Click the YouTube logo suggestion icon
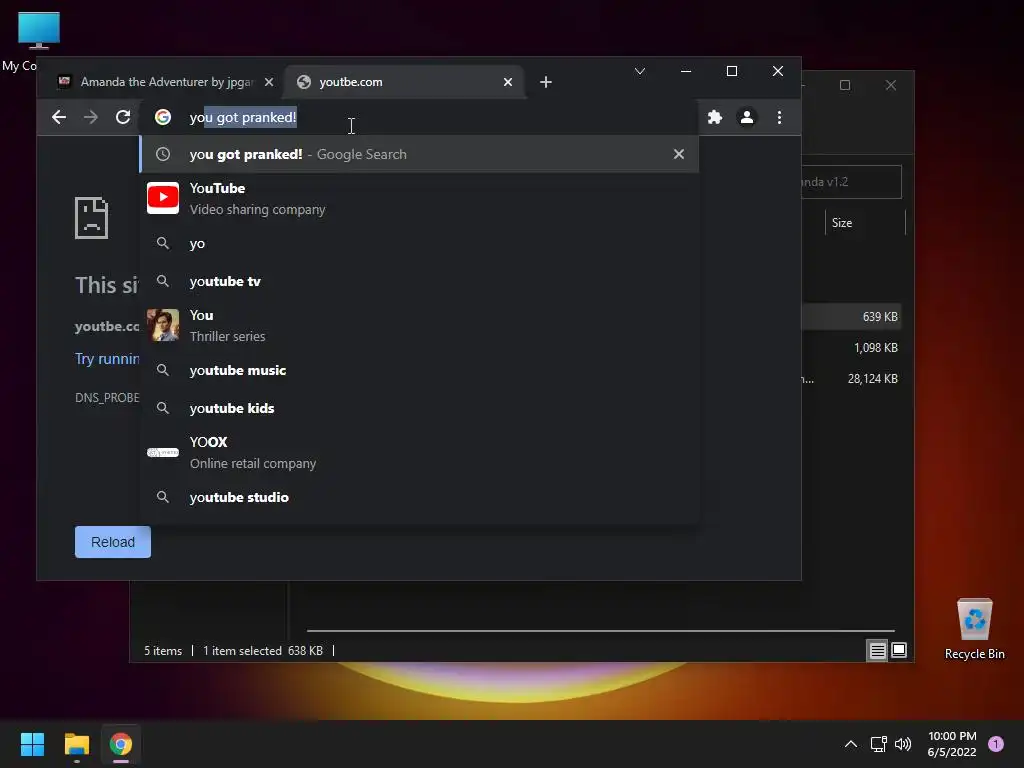The image size is (1024, 768). (163, 198)
